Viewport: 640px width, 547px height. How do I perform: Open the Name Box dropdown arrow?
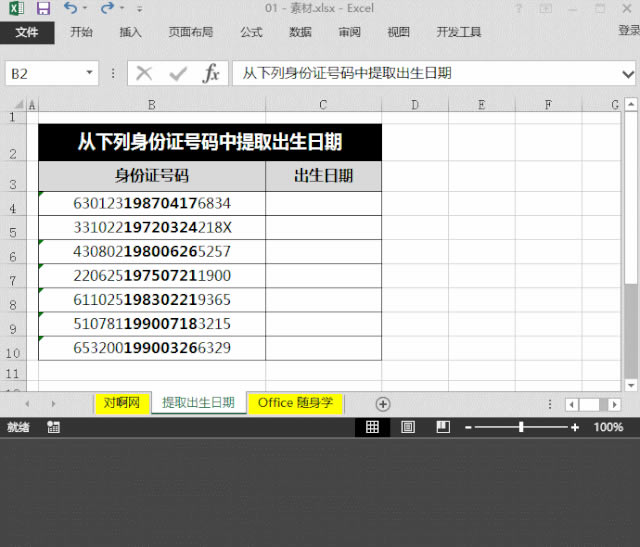[89, 73]
